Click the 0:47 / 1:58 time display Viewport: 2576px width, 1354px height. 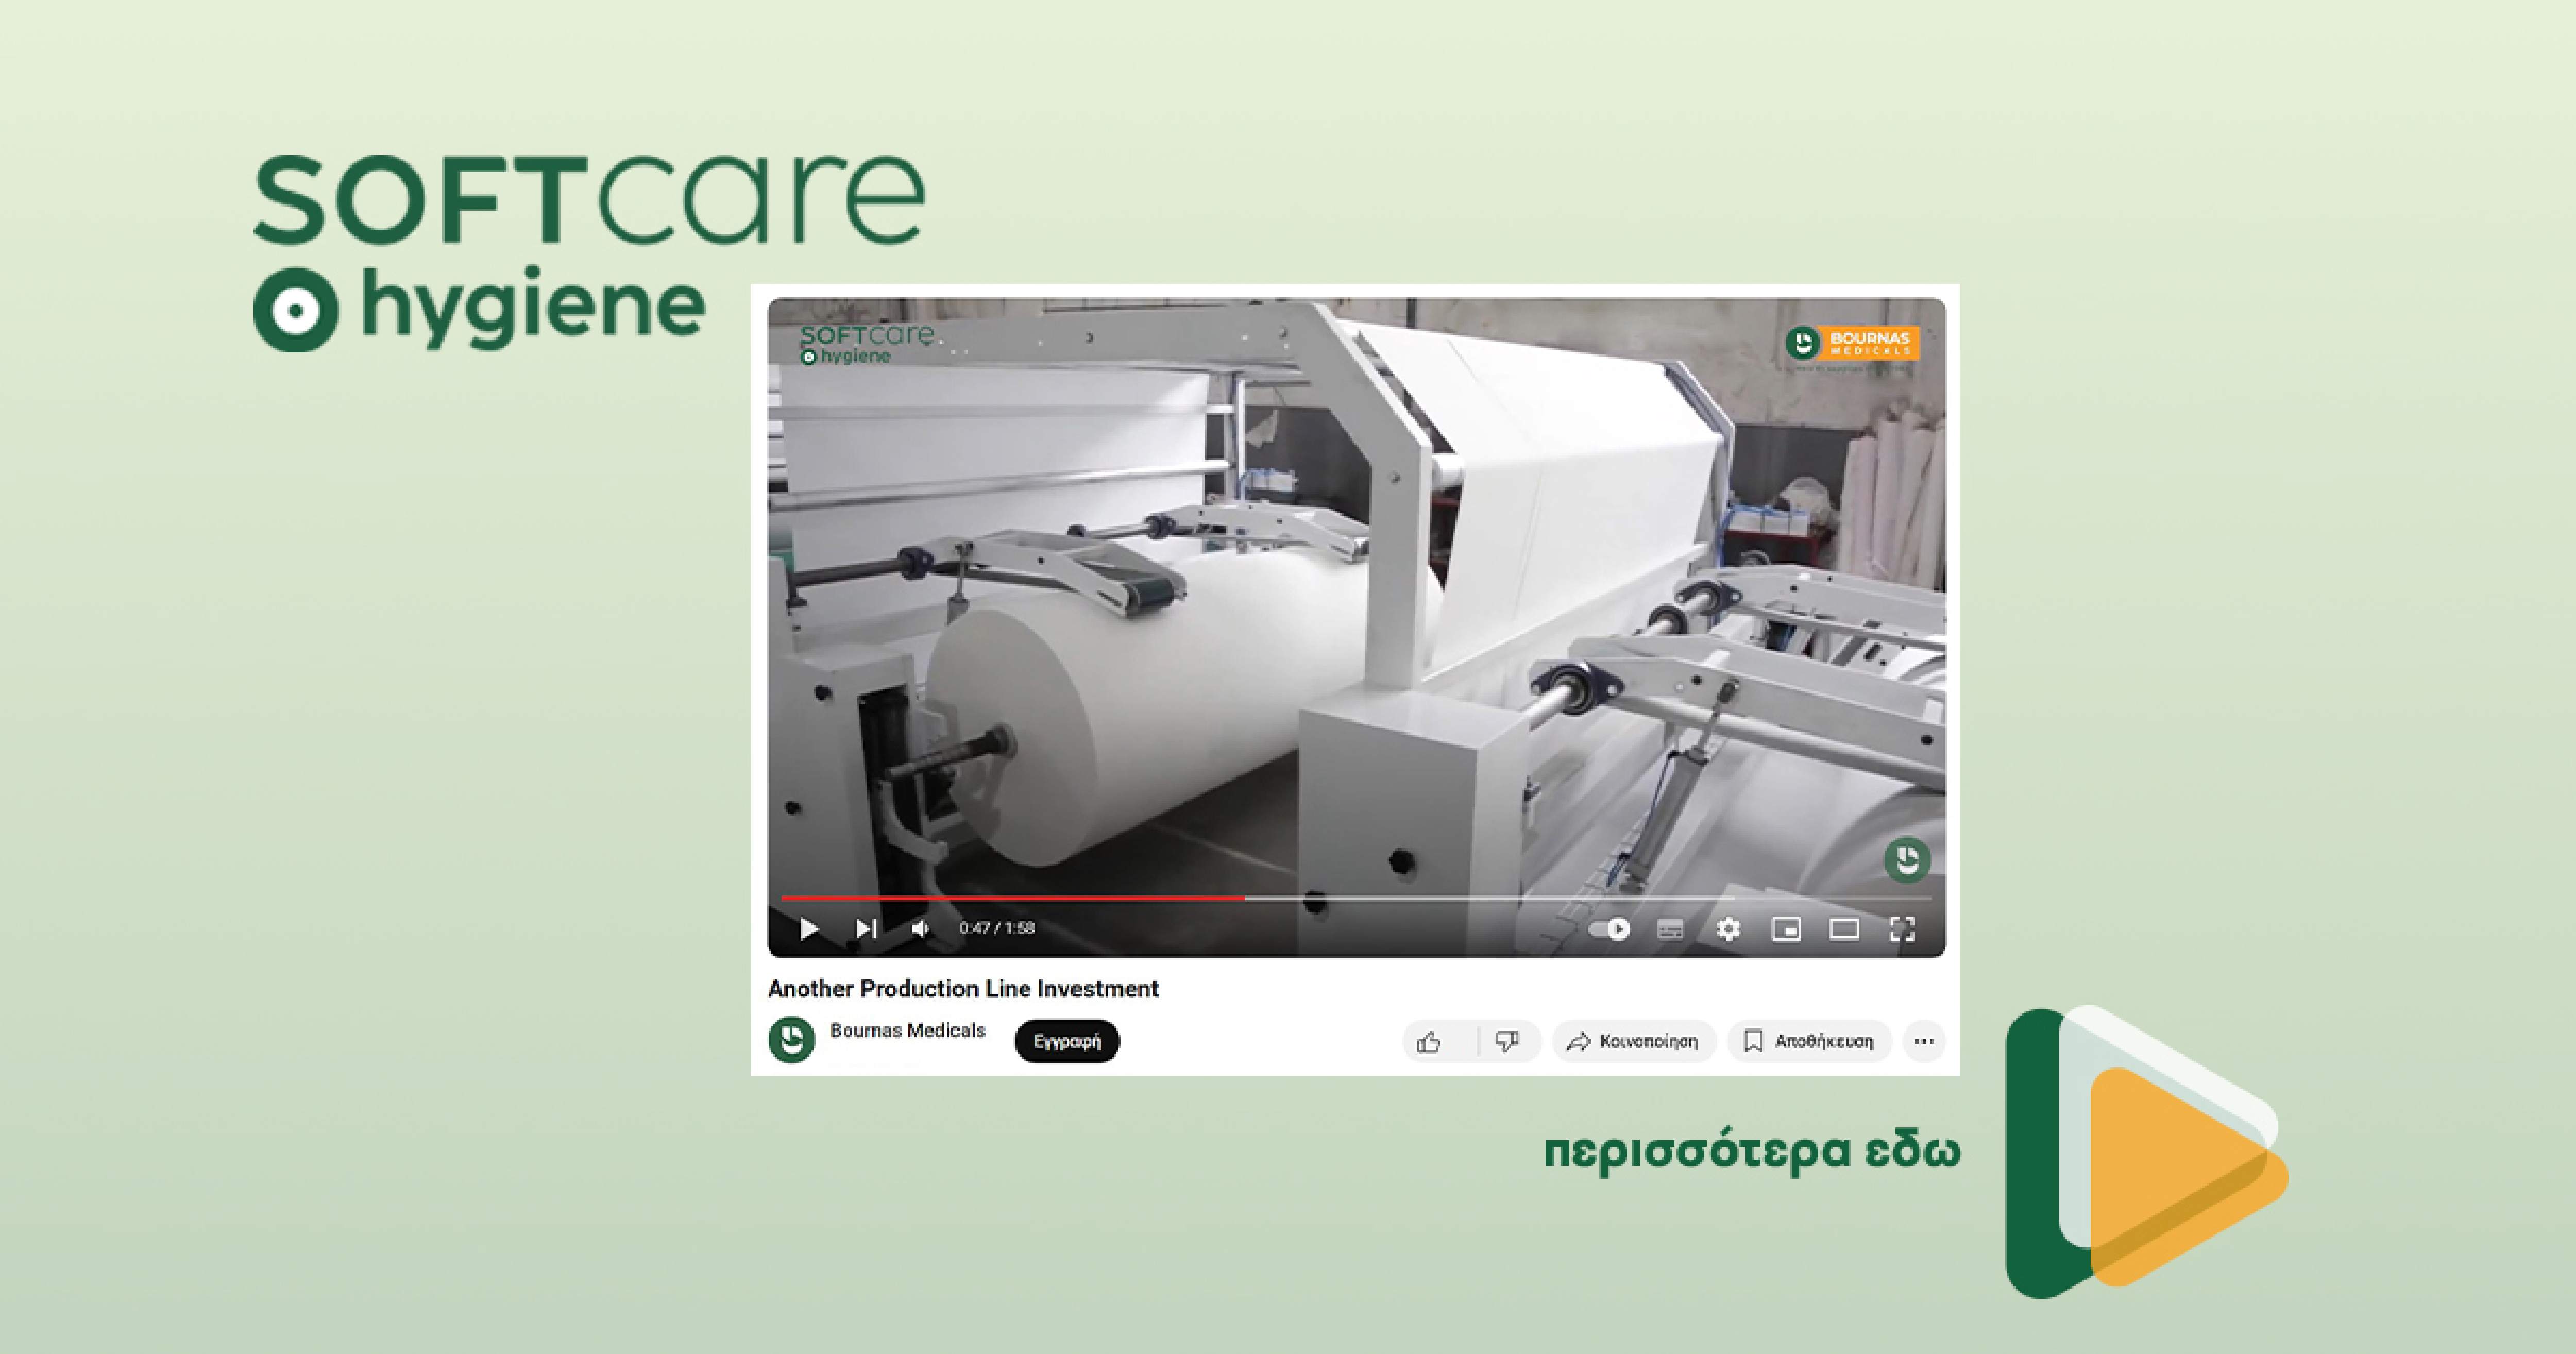tap(996, 929)
